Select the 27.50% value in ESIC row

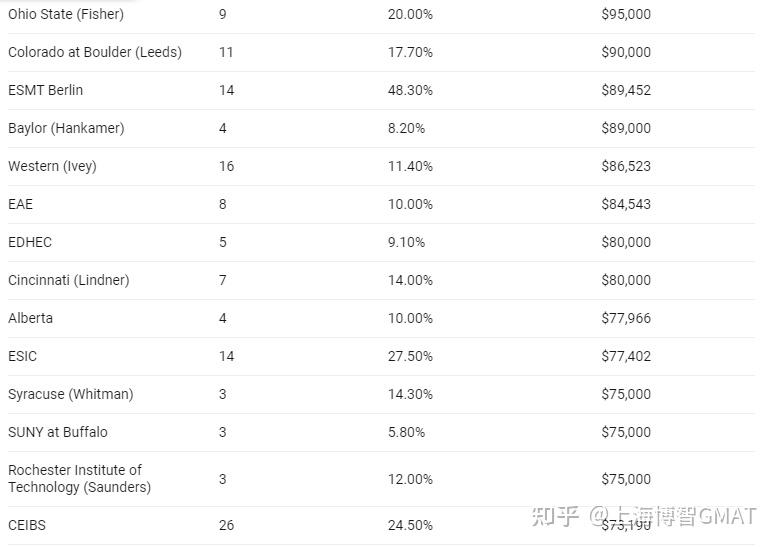(x=410, y=356)
